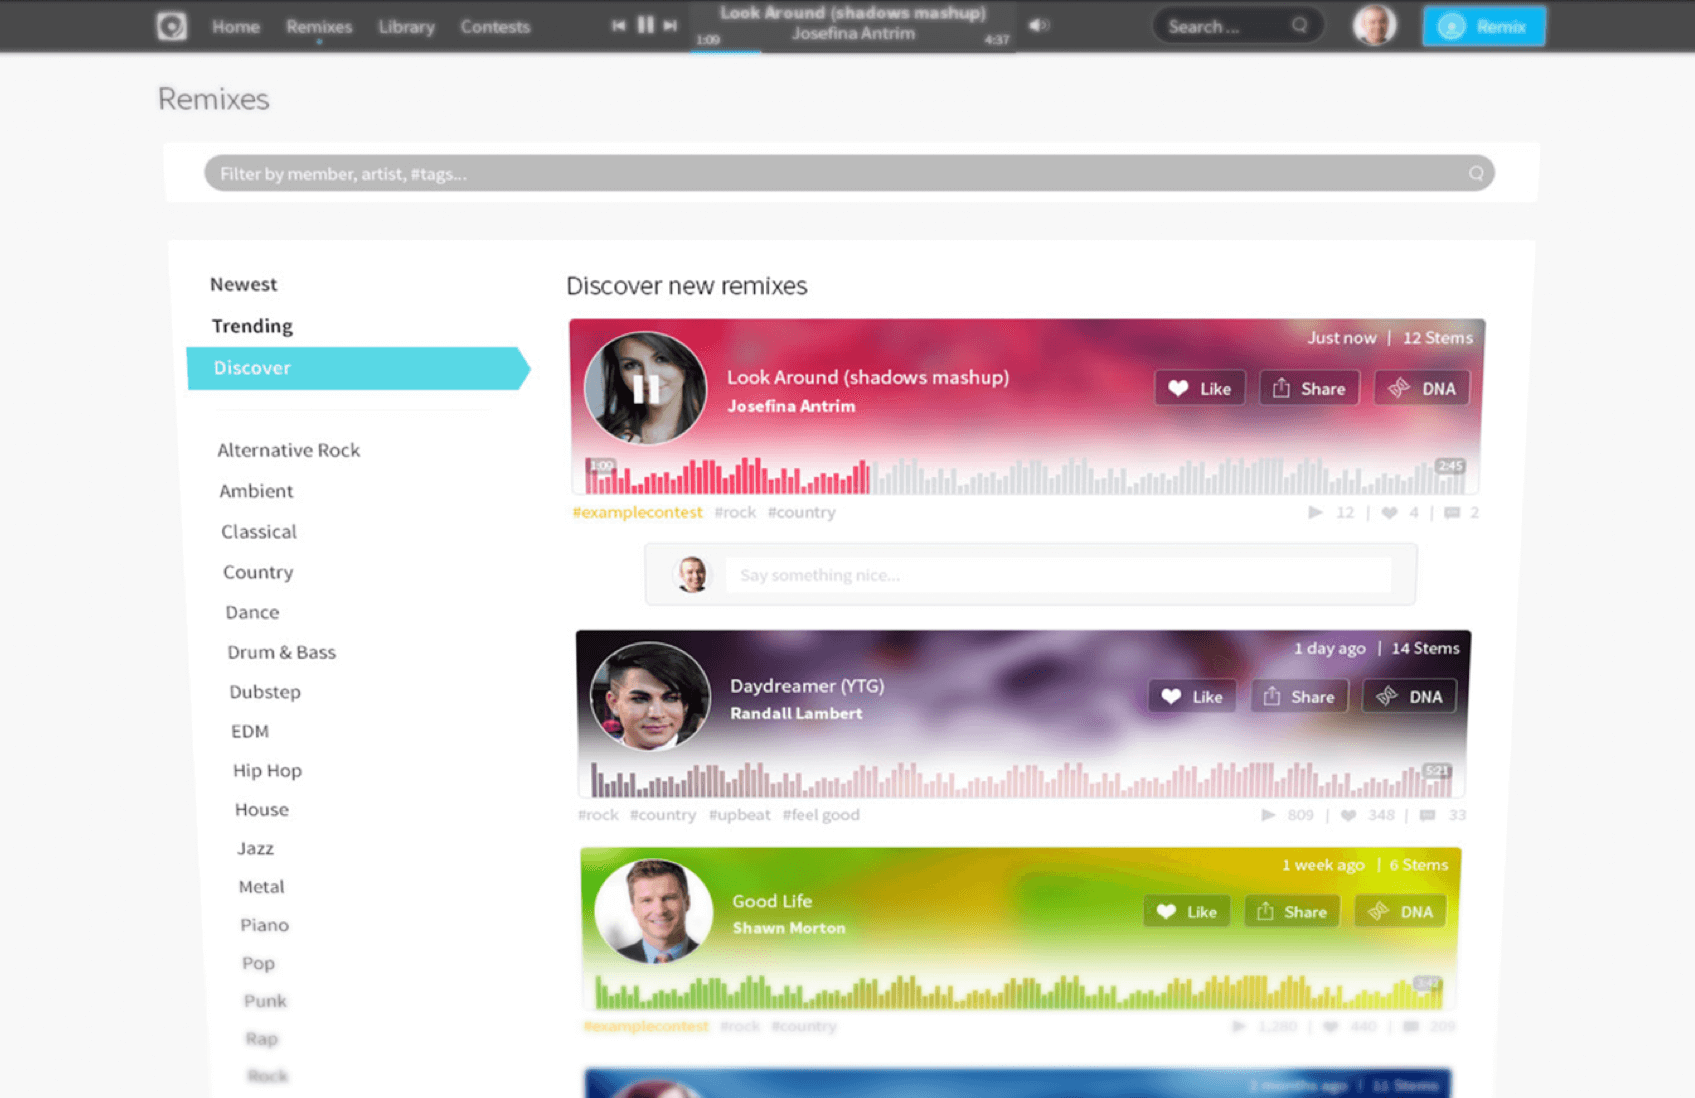Focus the Filter by member, artist field
This screenshot has width=1695, height=1098.
849,174
